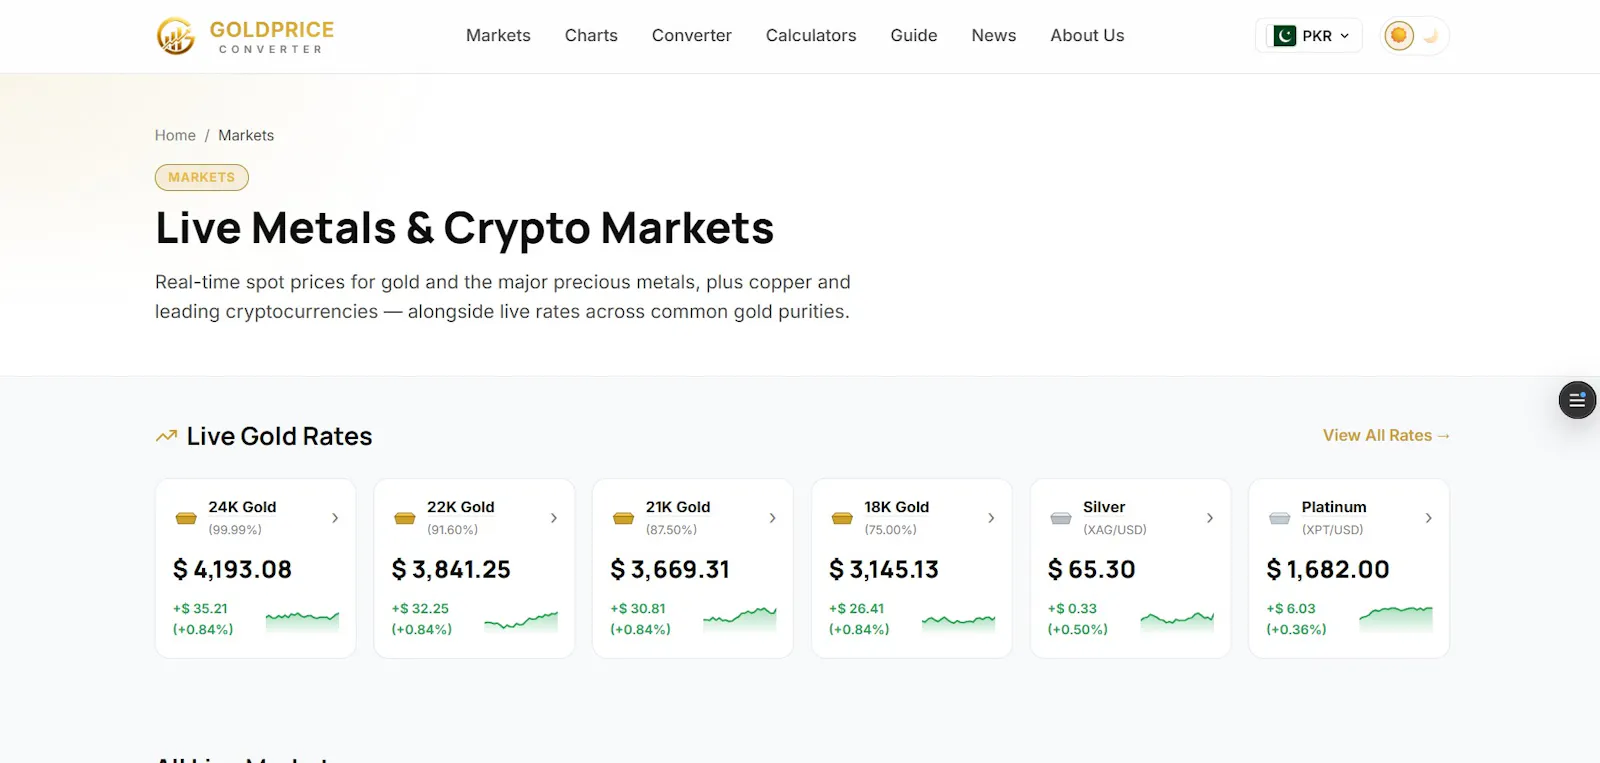This screenshot has width=1600, height=763.
Task: Click the 18K Gold bar icon
Action: pyautogui.click(x=842, y=518)
